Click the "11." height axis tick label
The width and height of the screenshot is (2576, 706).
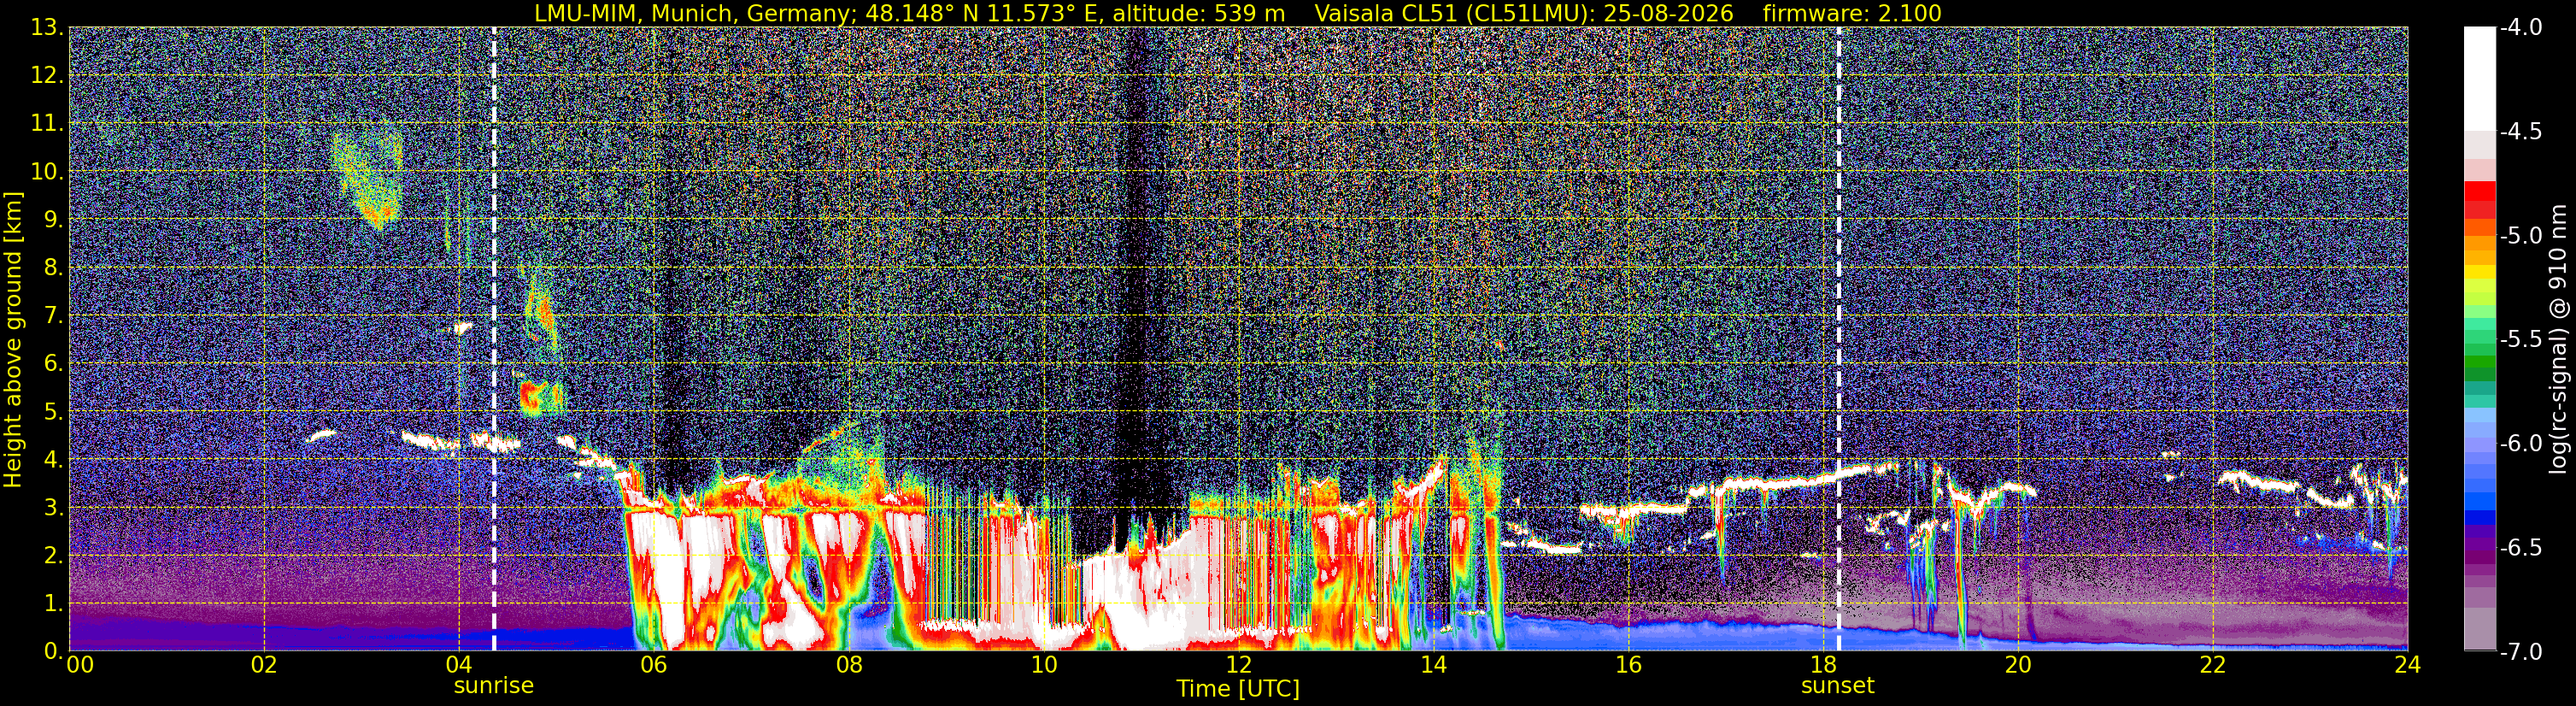tap(47, 124)
